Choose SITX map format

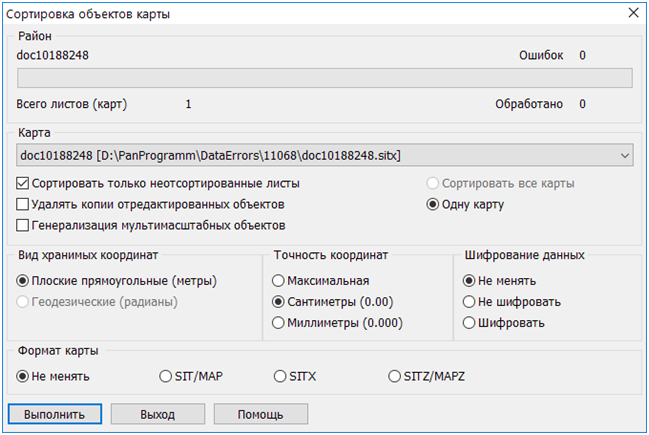pyautogui.click(x=280, y=377)
